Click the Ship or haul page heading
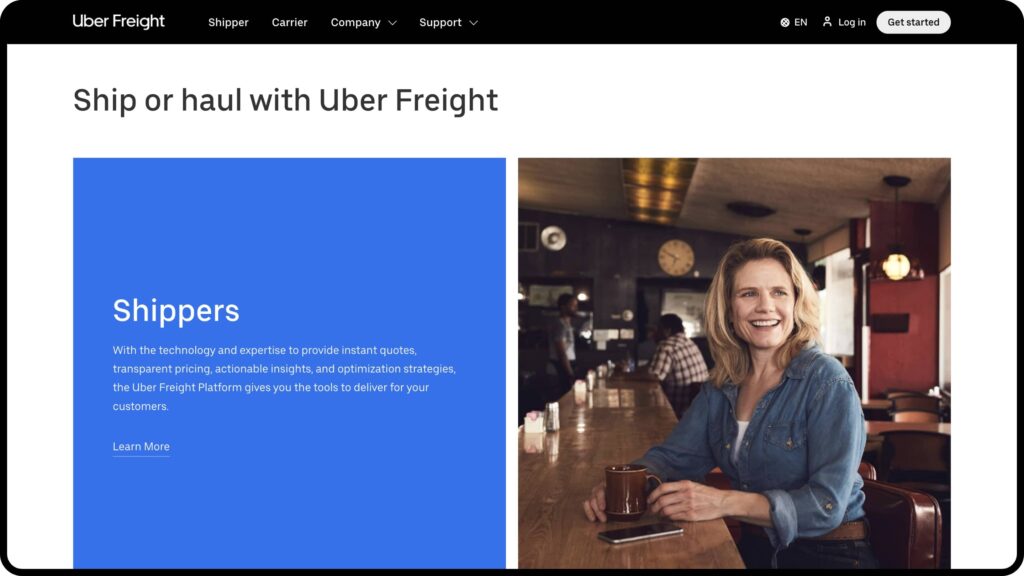Image resolution: width=1024 pixels, height=576 pixels. pyautogui.click(x=285, y=101)
